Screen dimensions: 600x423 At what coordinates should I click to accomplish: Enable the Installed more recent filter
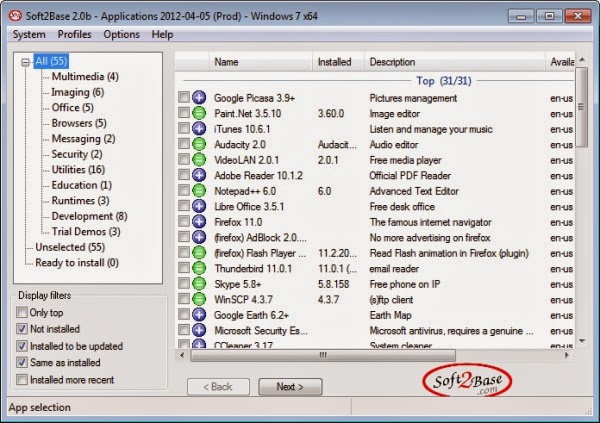(22, 379)
